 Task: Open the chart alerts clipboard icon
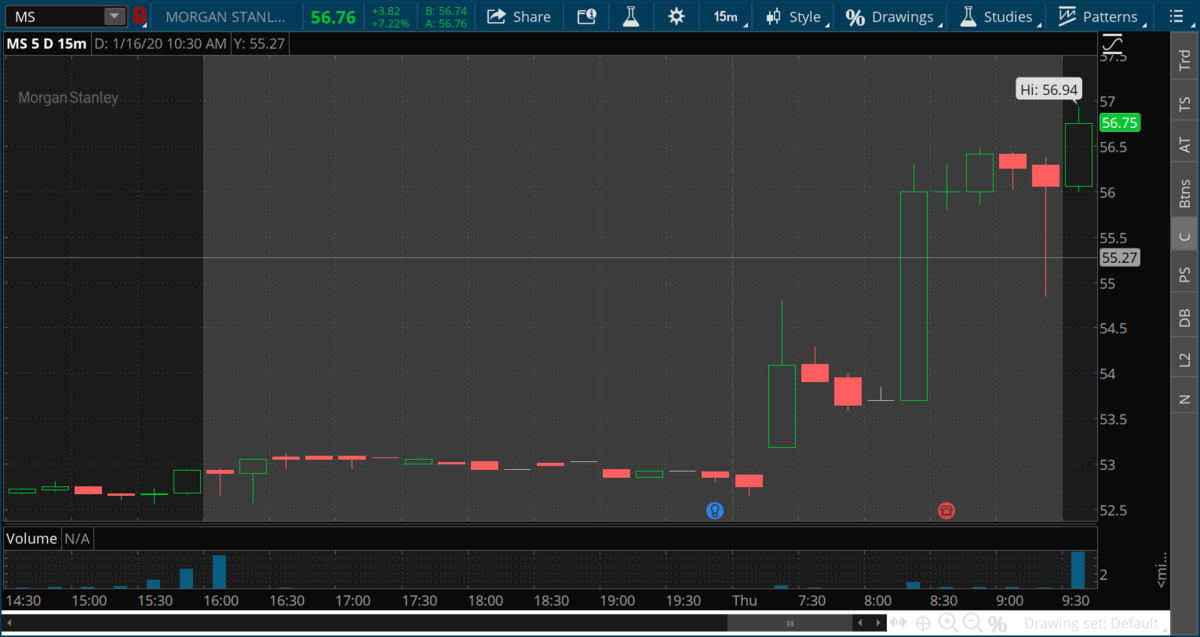586,16
